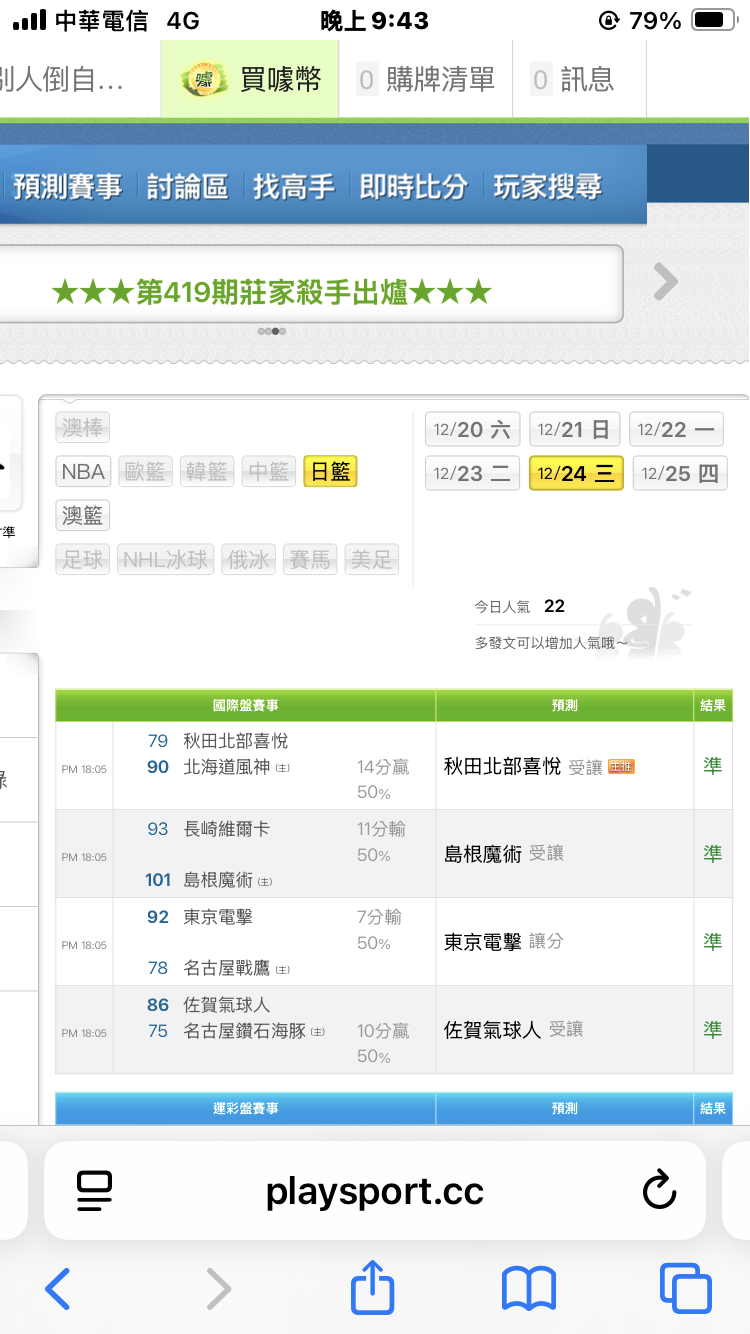This screenshot has height=1334, width=750.
Task: Tap Safari back arrow icon
Action: 58,1288
